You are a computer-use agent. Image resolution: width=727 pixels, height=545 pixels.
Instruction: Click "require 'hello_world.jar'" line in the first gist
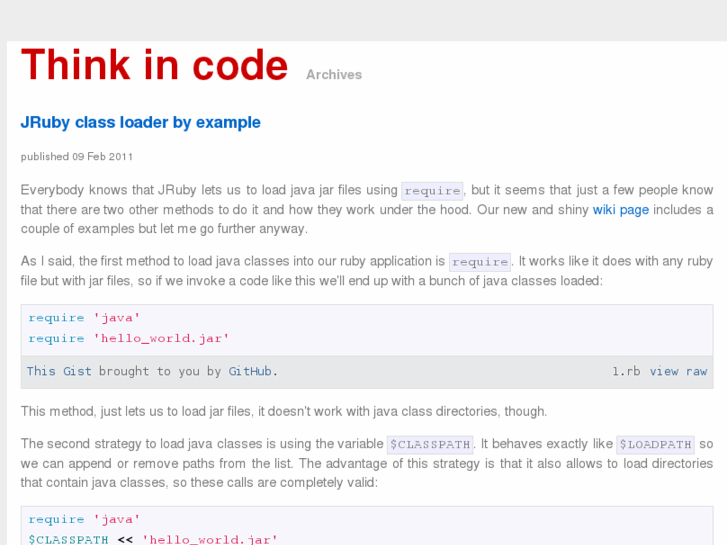point(129,338)
